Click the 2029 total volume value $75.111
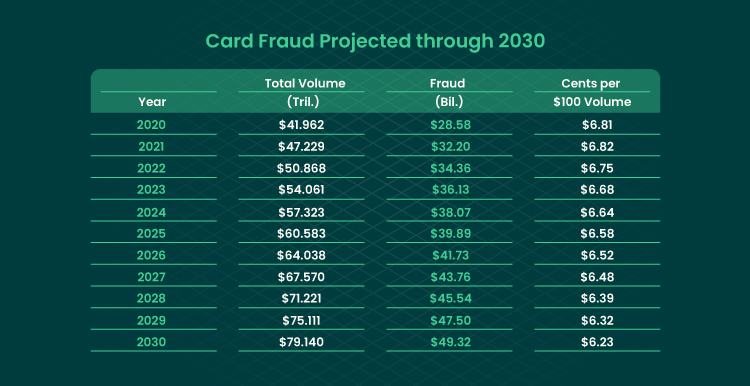 (x=301, y=320)
